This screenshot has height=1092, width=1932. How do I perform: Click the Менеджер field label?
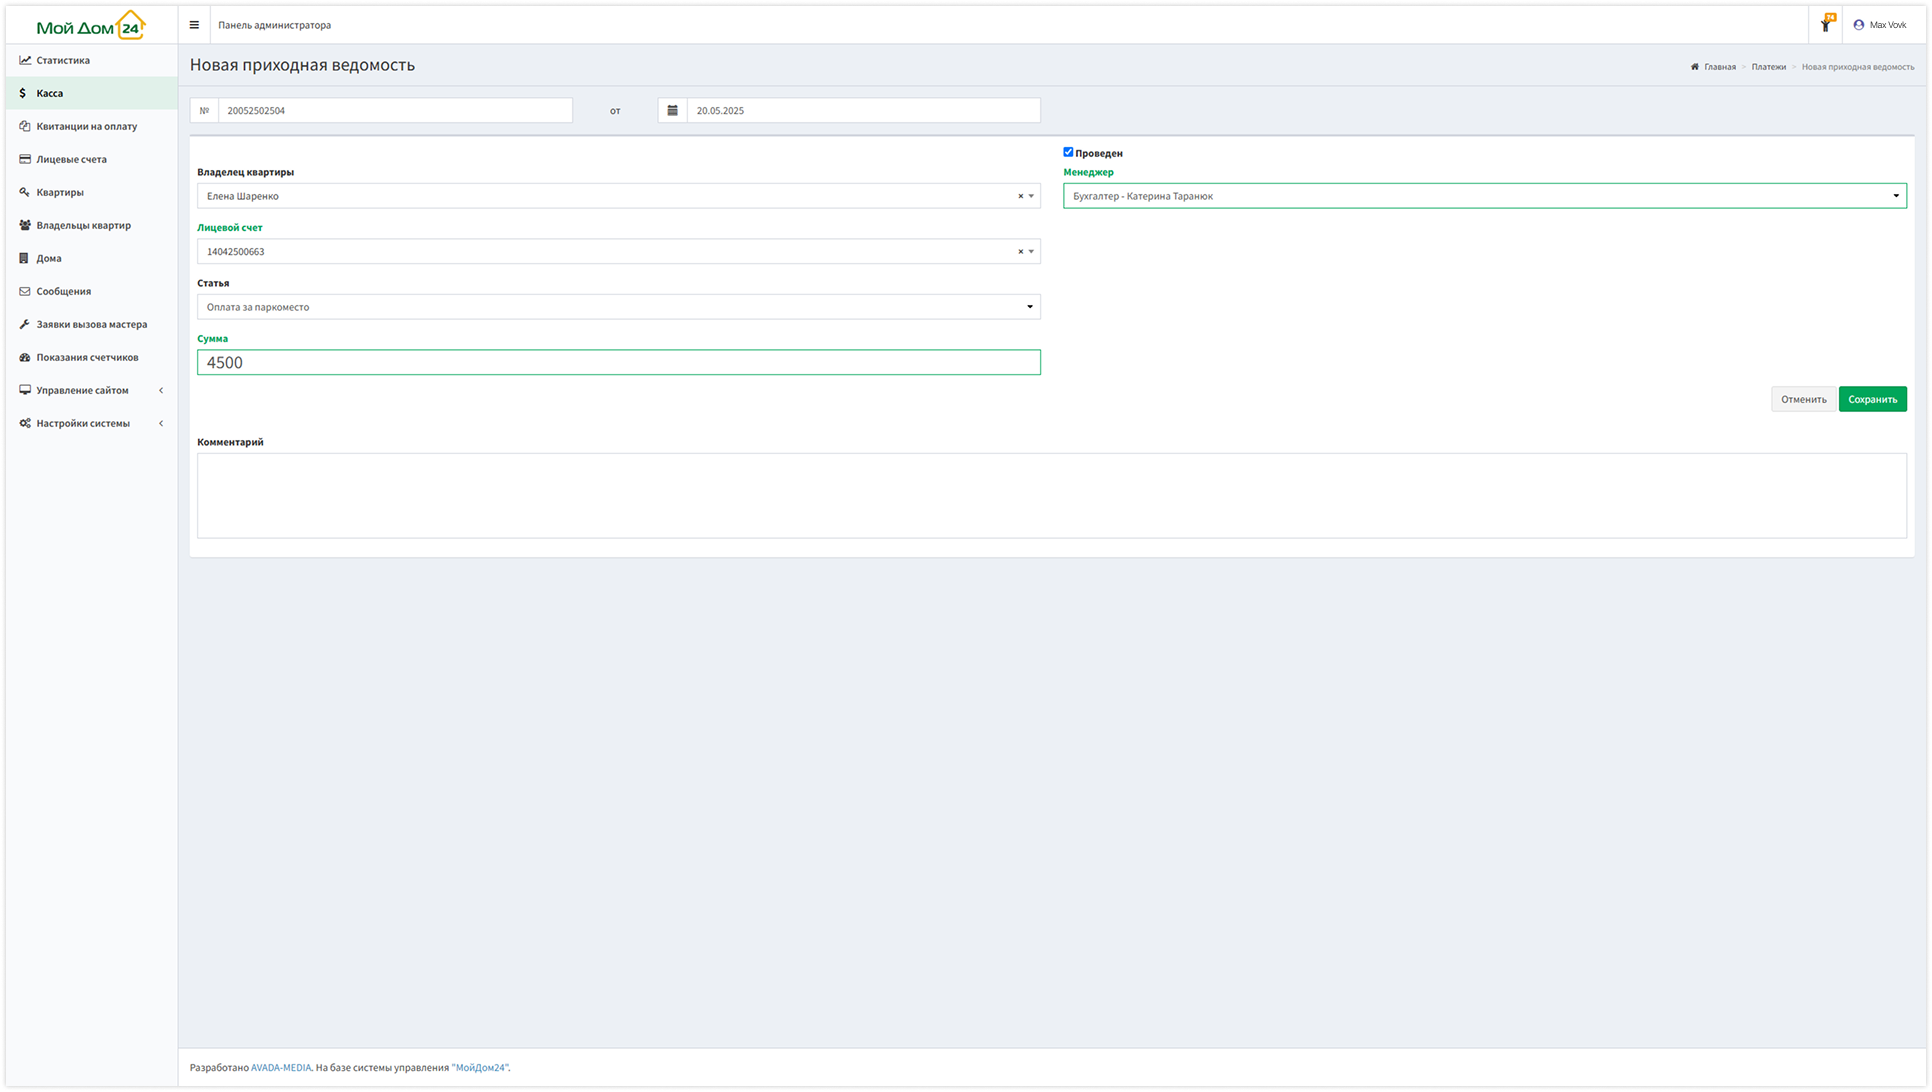click(1088, 172)
